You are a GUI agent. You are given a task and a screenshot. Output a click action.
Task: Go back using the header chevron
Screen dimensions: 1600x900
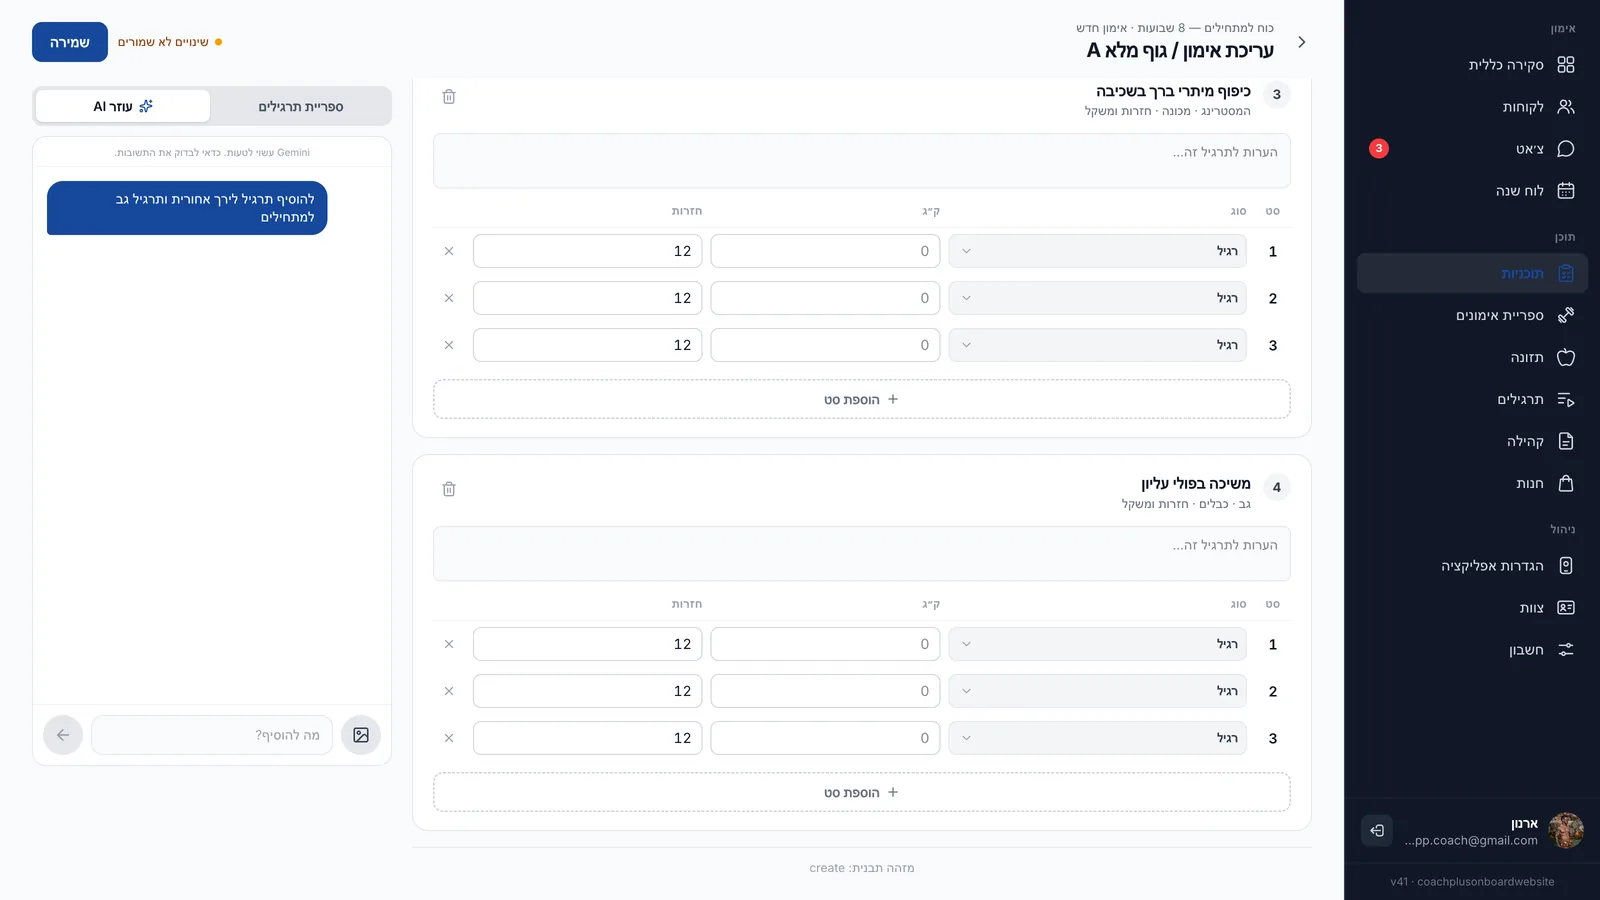[1301, 42]
